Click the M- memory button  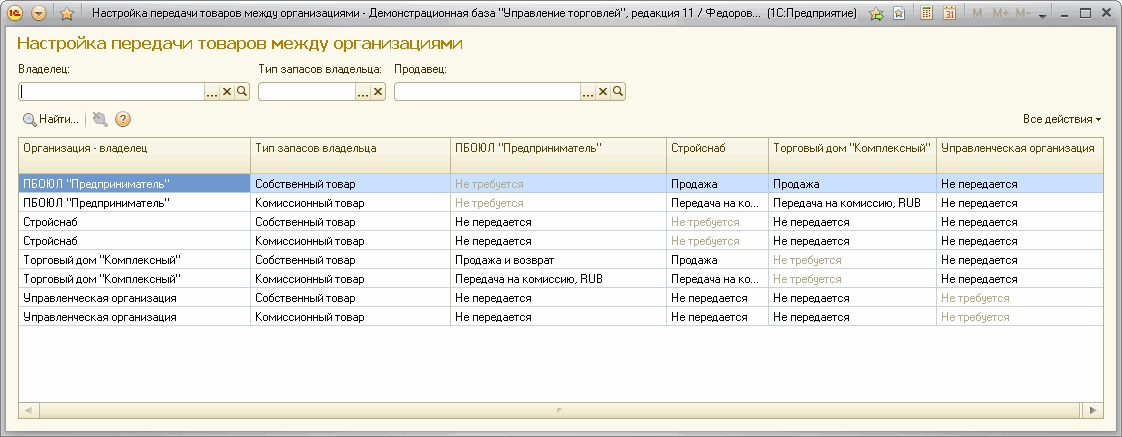pyautogui.click(x=1023, y=14)
